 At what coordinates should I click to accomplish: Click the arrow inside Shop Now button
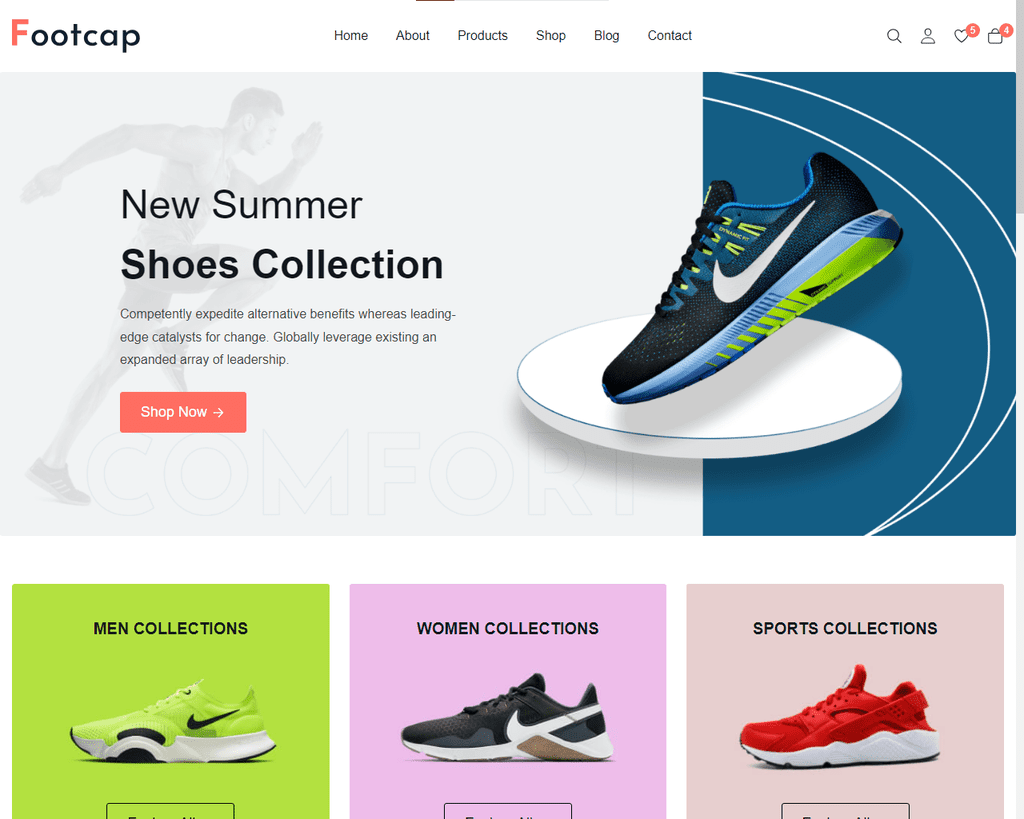(x=219, y=413)
